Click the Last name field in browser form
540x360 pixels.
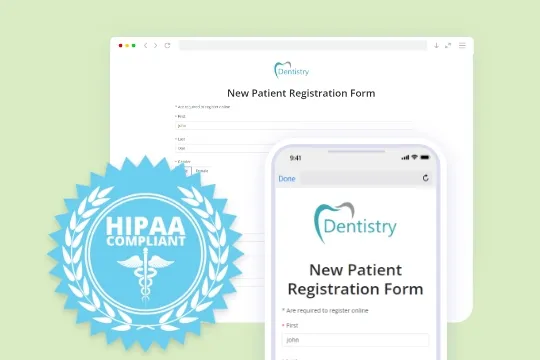coord(222,148)
